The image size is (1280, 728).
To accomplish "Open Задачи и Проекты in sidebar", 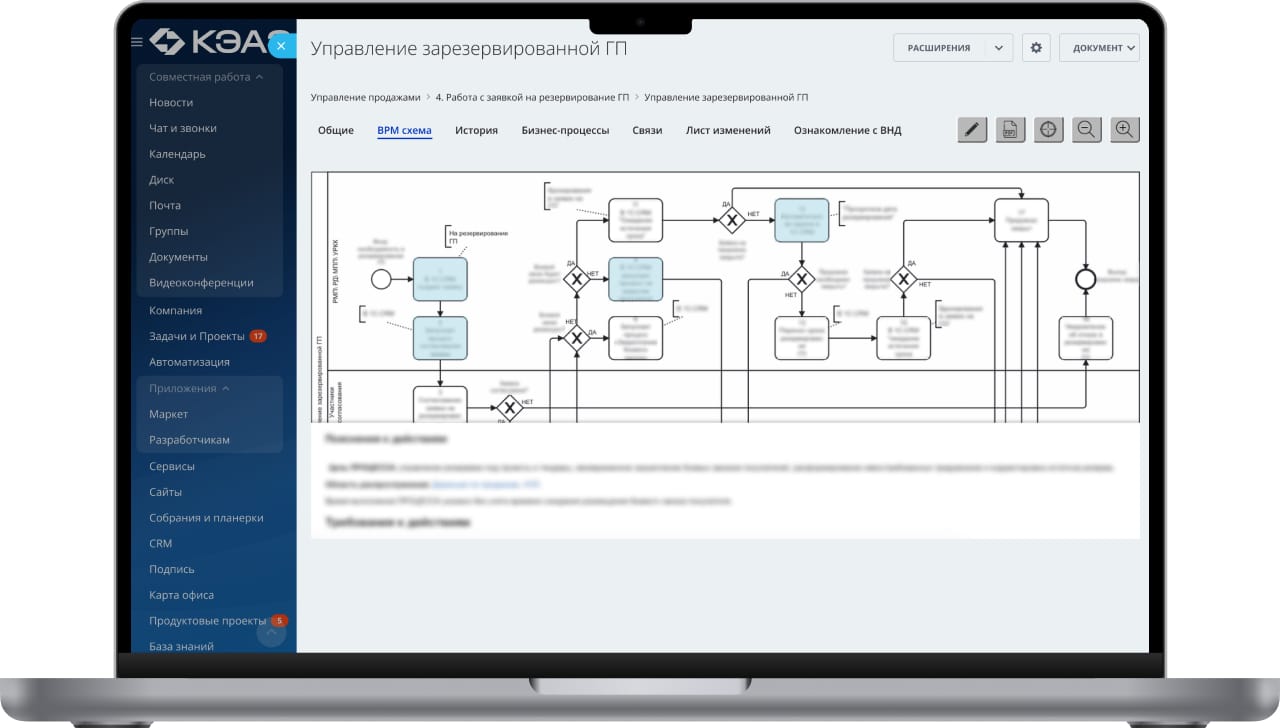I will (197, 337).
